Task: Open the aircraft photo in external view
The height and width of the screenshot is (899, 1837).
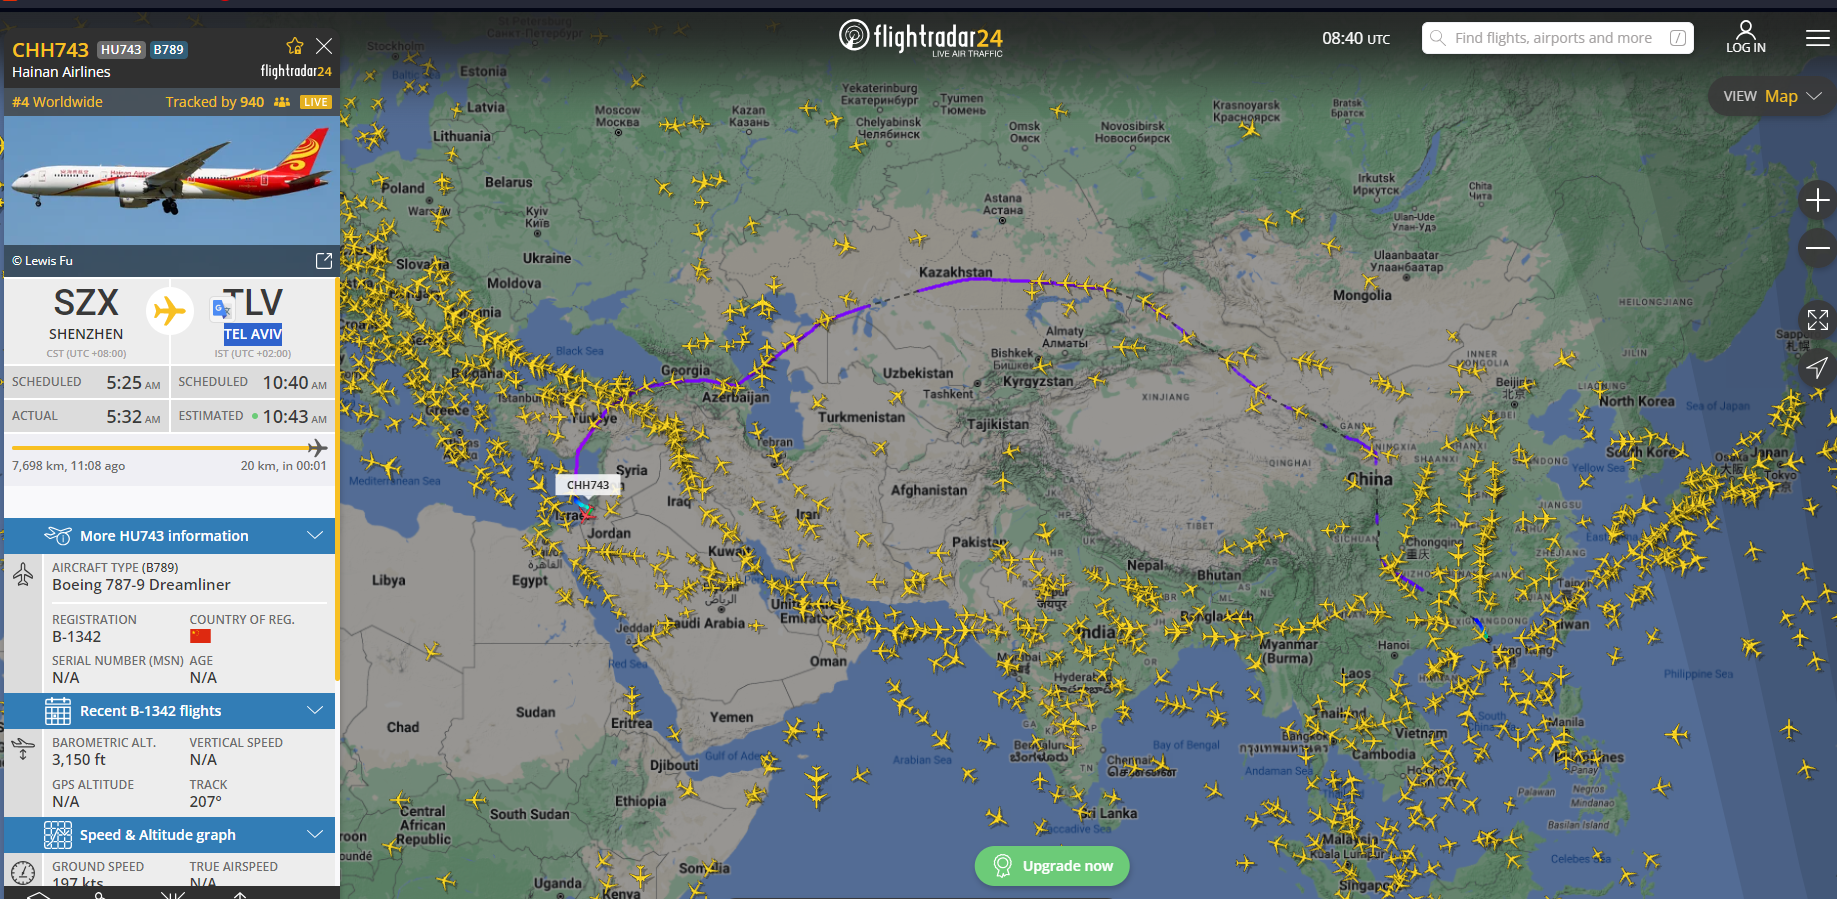Action: tap(324, 260)
